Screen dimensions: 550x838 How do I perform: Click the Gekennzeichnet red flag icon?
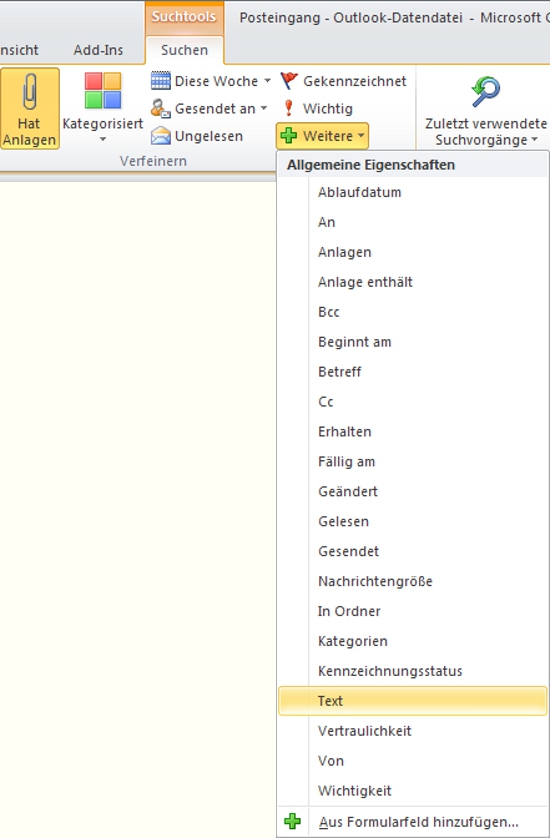click(x=289, y=81)
